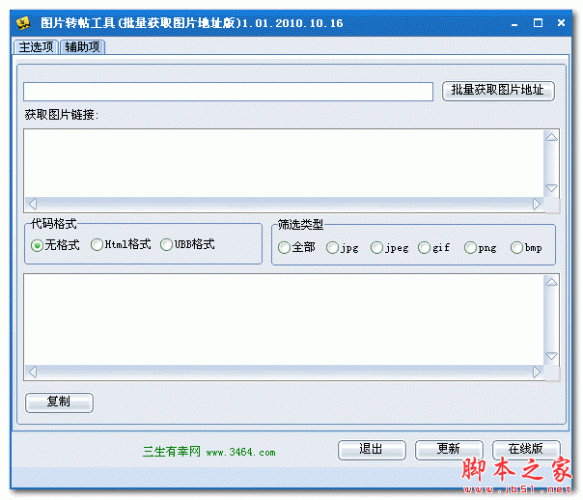Click the 在线版 online version button
The image size is (583, 500).
tap(526, 450)
